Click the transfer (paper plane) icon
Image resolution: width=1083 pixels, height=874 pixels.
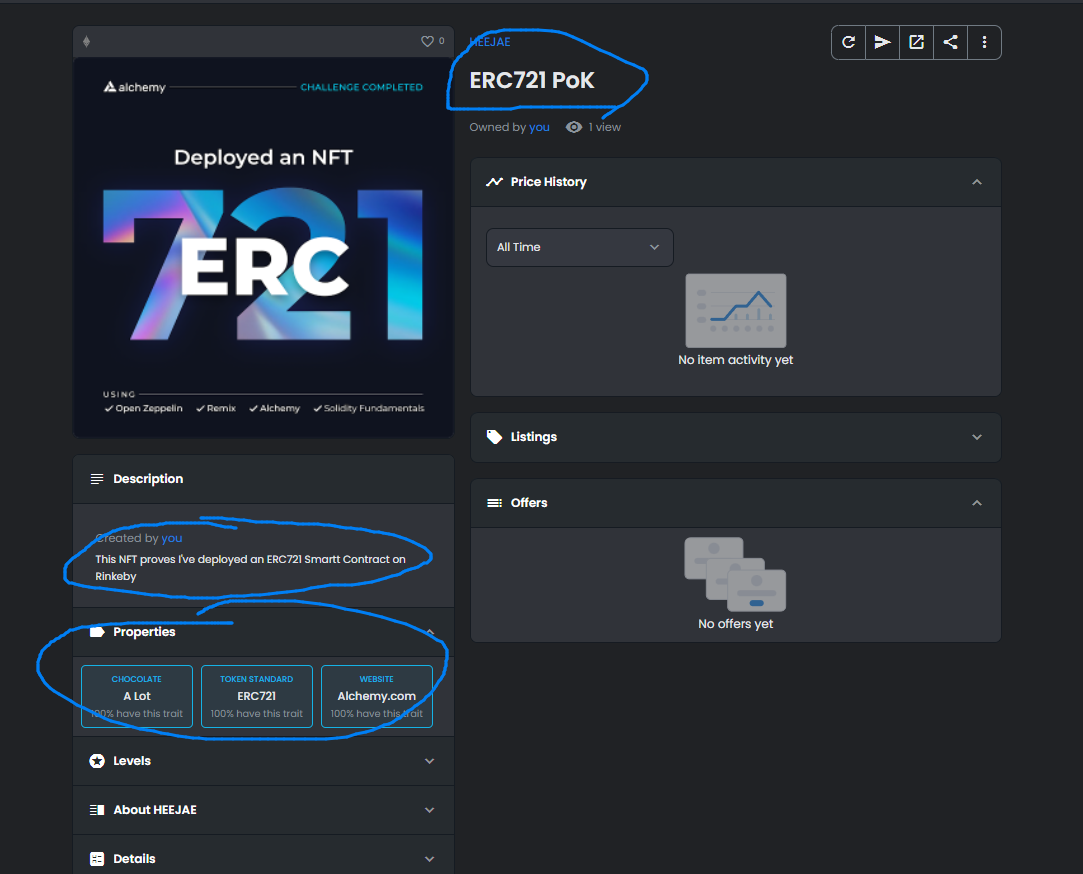point(882,42)
